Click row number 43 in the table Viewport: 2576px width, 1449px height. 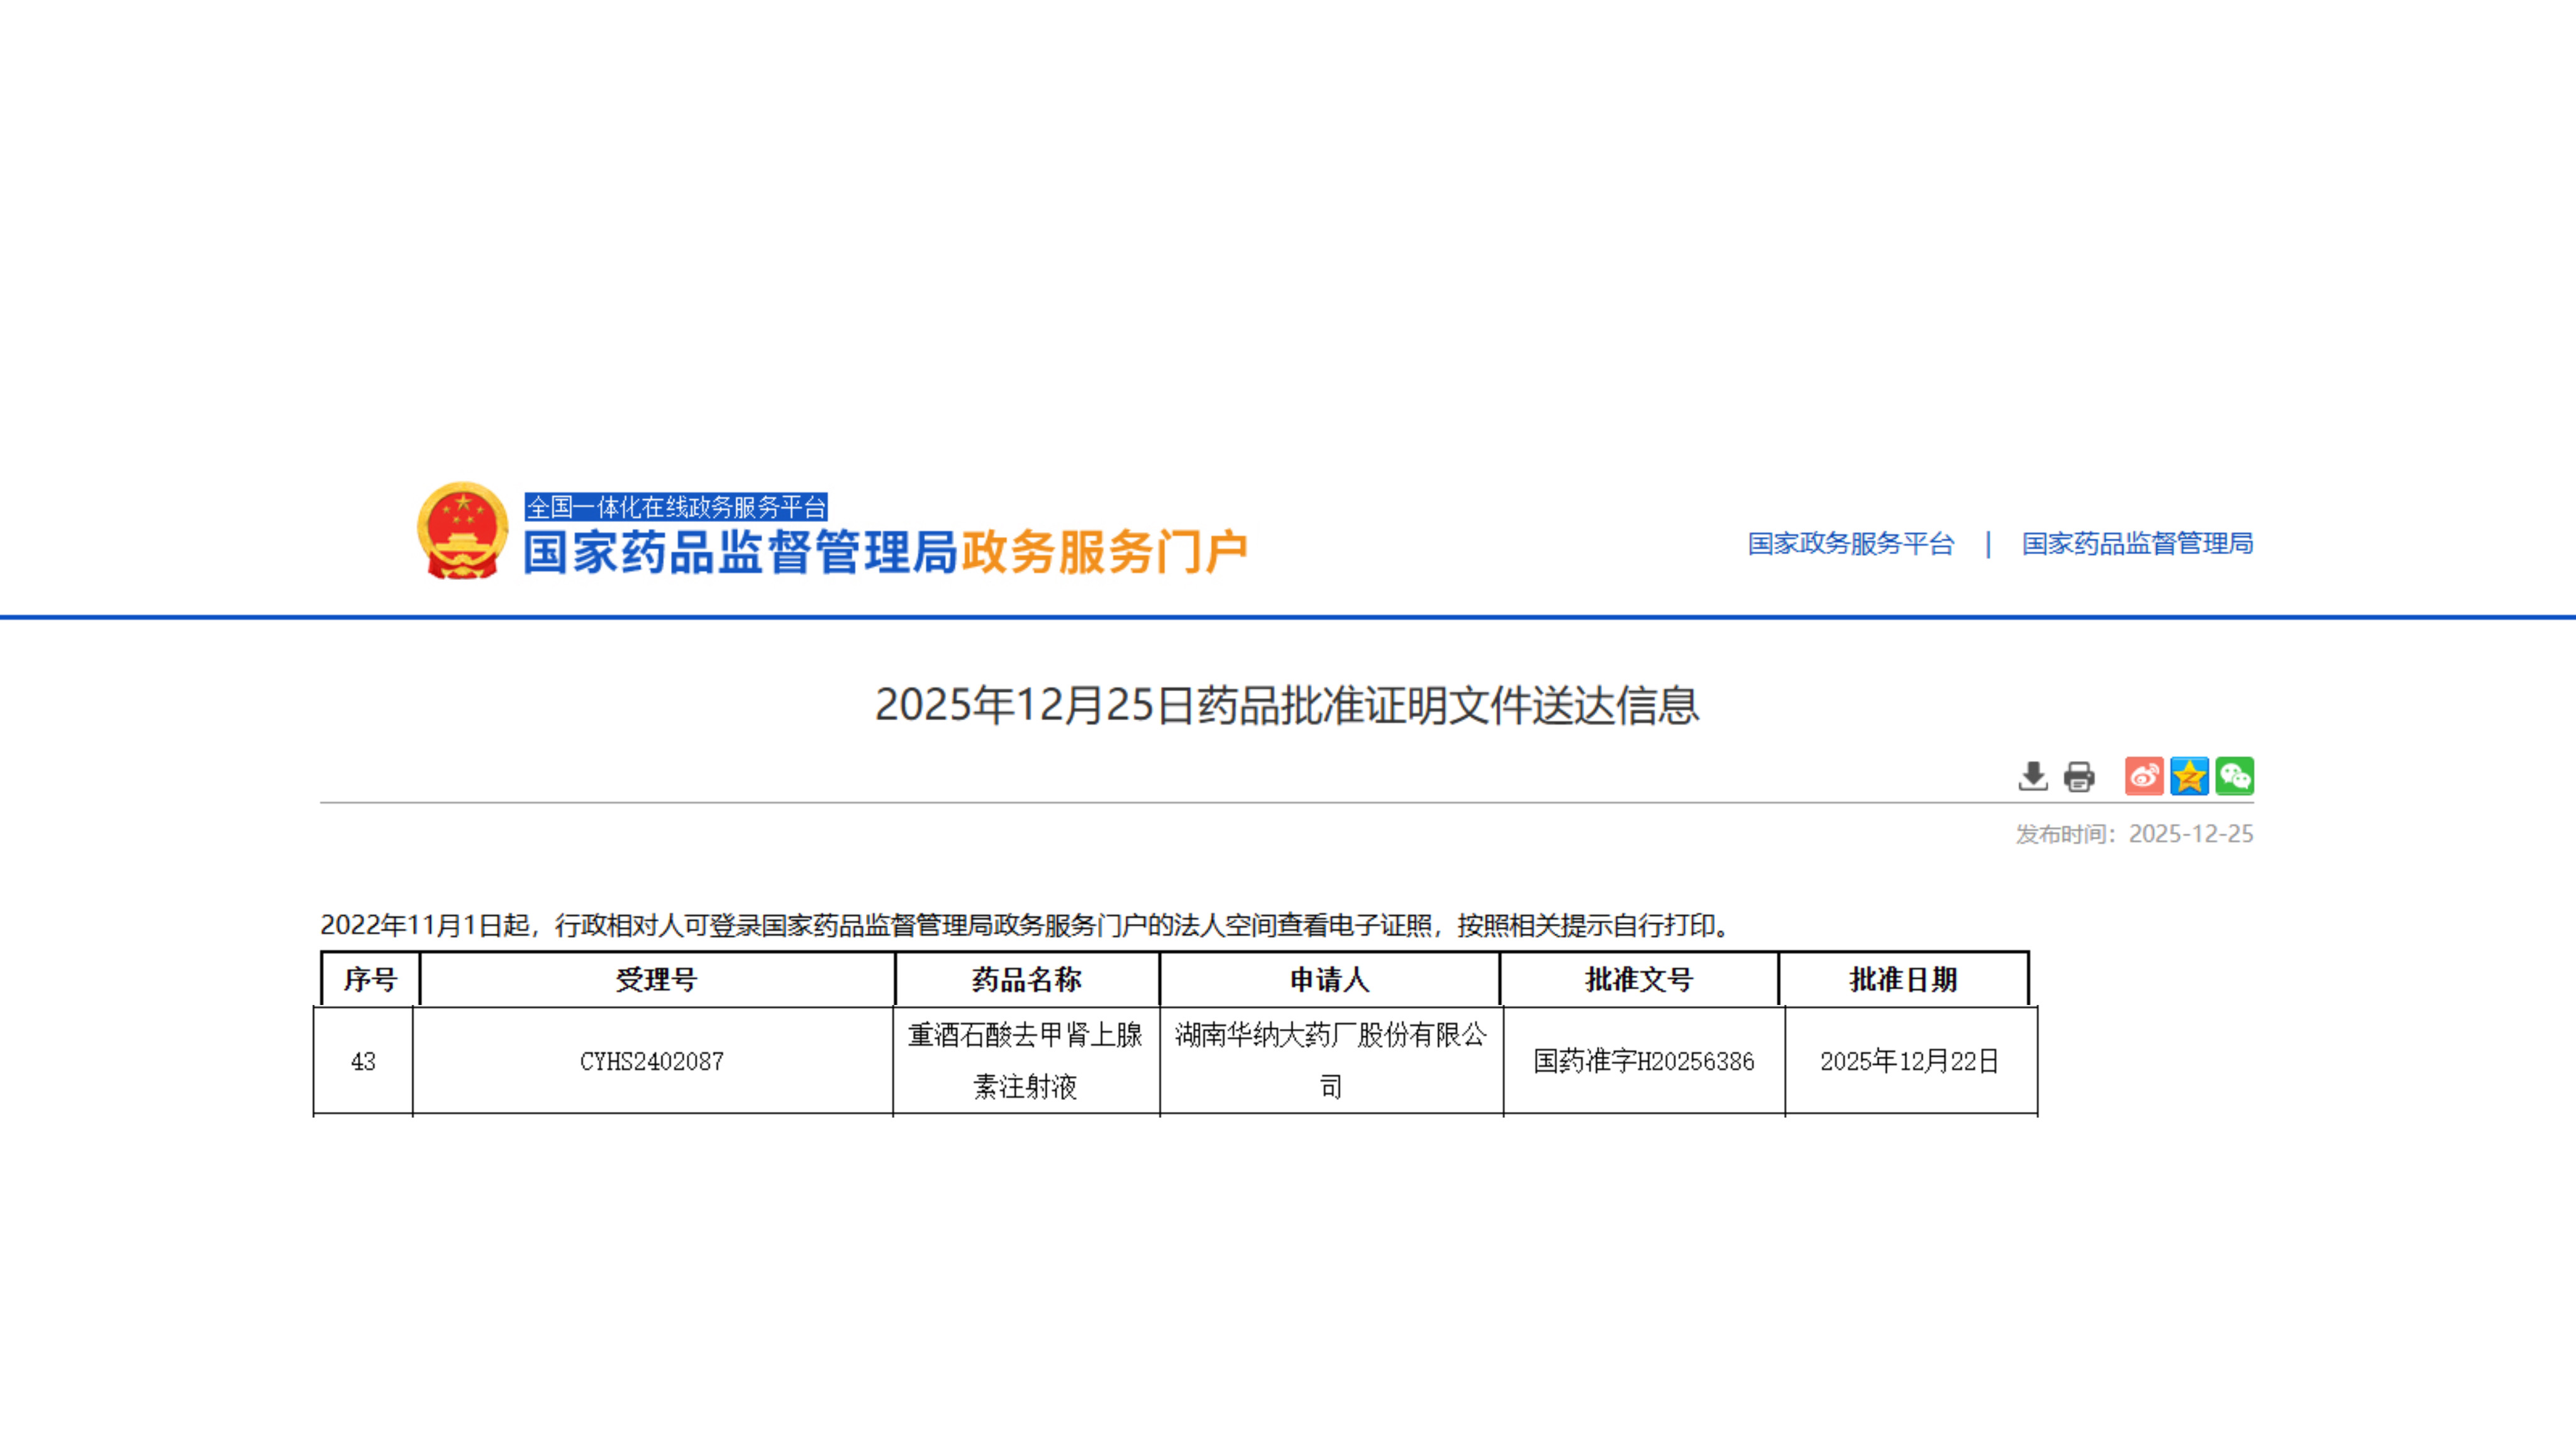(364, 1062)
